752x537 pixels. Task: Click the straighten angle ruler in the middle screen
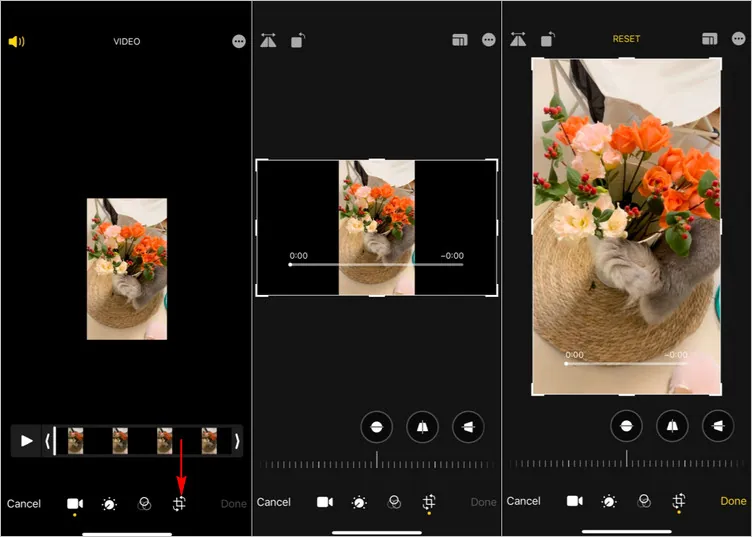click(376, 463)
